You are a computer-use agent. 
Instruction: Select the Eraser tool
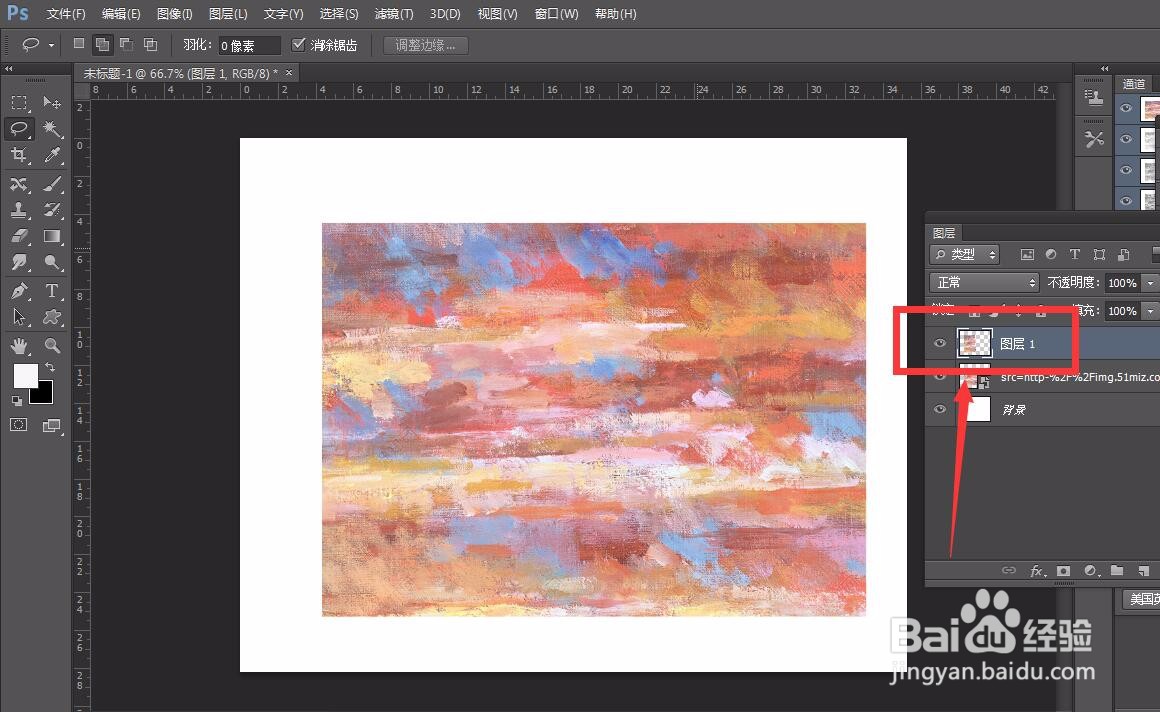(x=19, y=236)
